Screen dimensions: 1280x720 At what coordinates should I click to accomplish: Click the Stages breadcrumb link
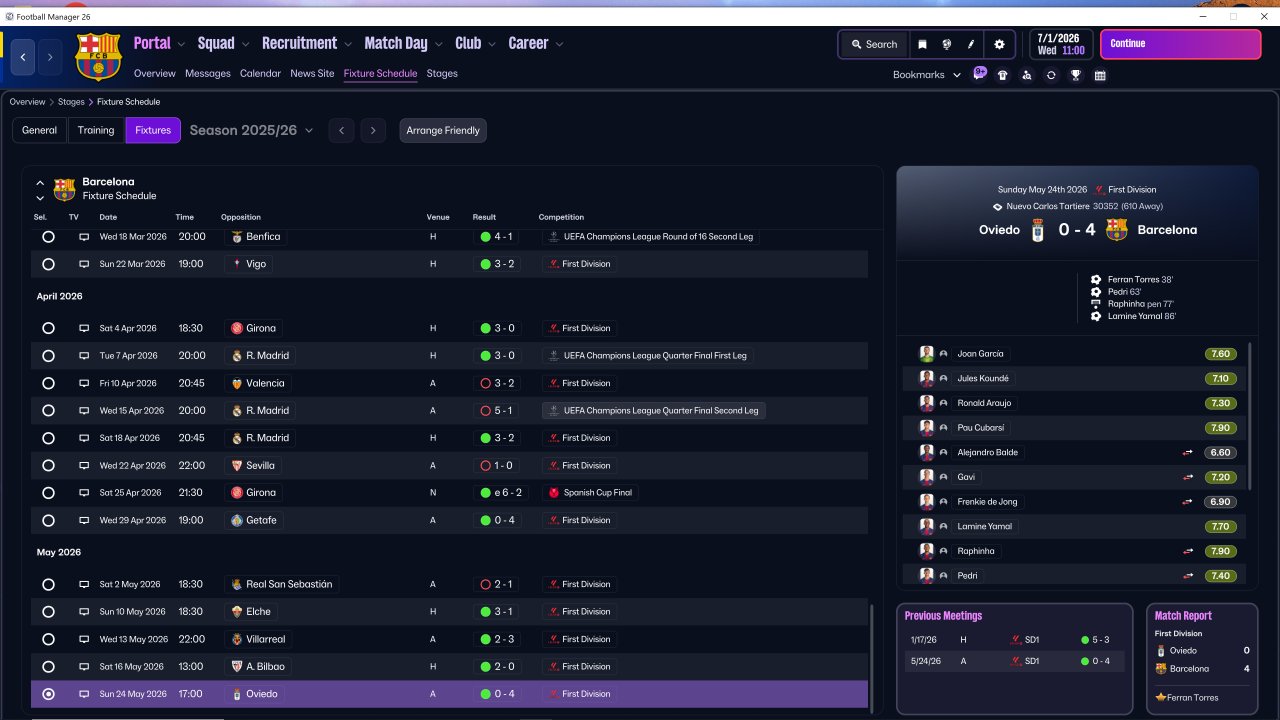71,102
